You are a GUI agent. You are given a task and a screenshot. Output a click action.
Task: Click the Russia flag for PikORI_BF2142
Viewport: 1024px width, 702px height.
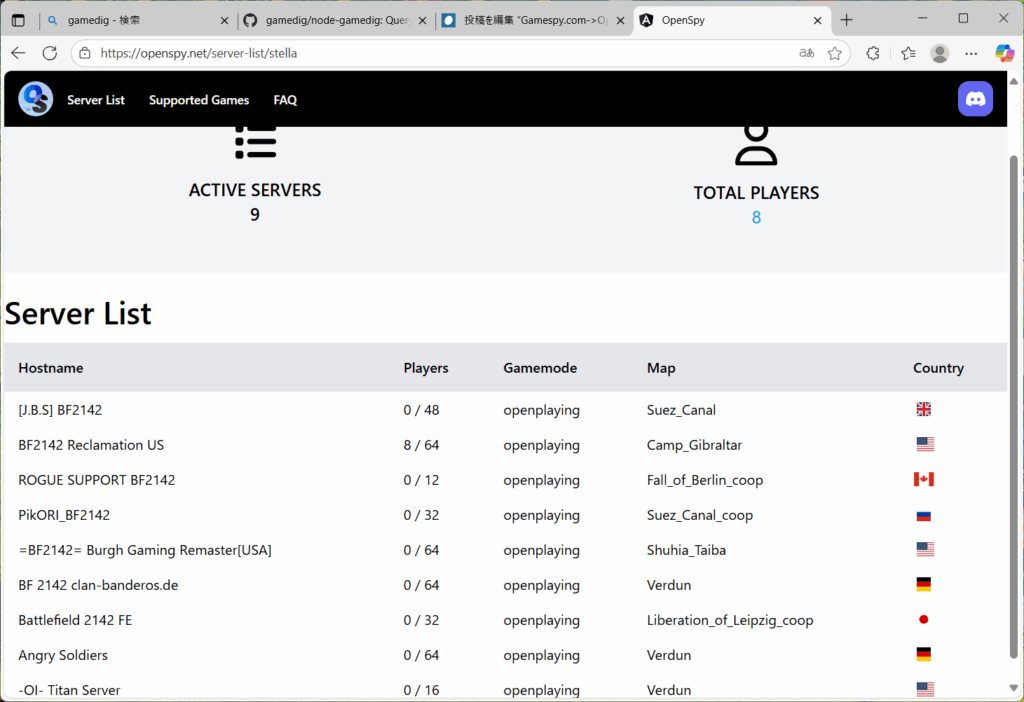(x=923, y=515)
